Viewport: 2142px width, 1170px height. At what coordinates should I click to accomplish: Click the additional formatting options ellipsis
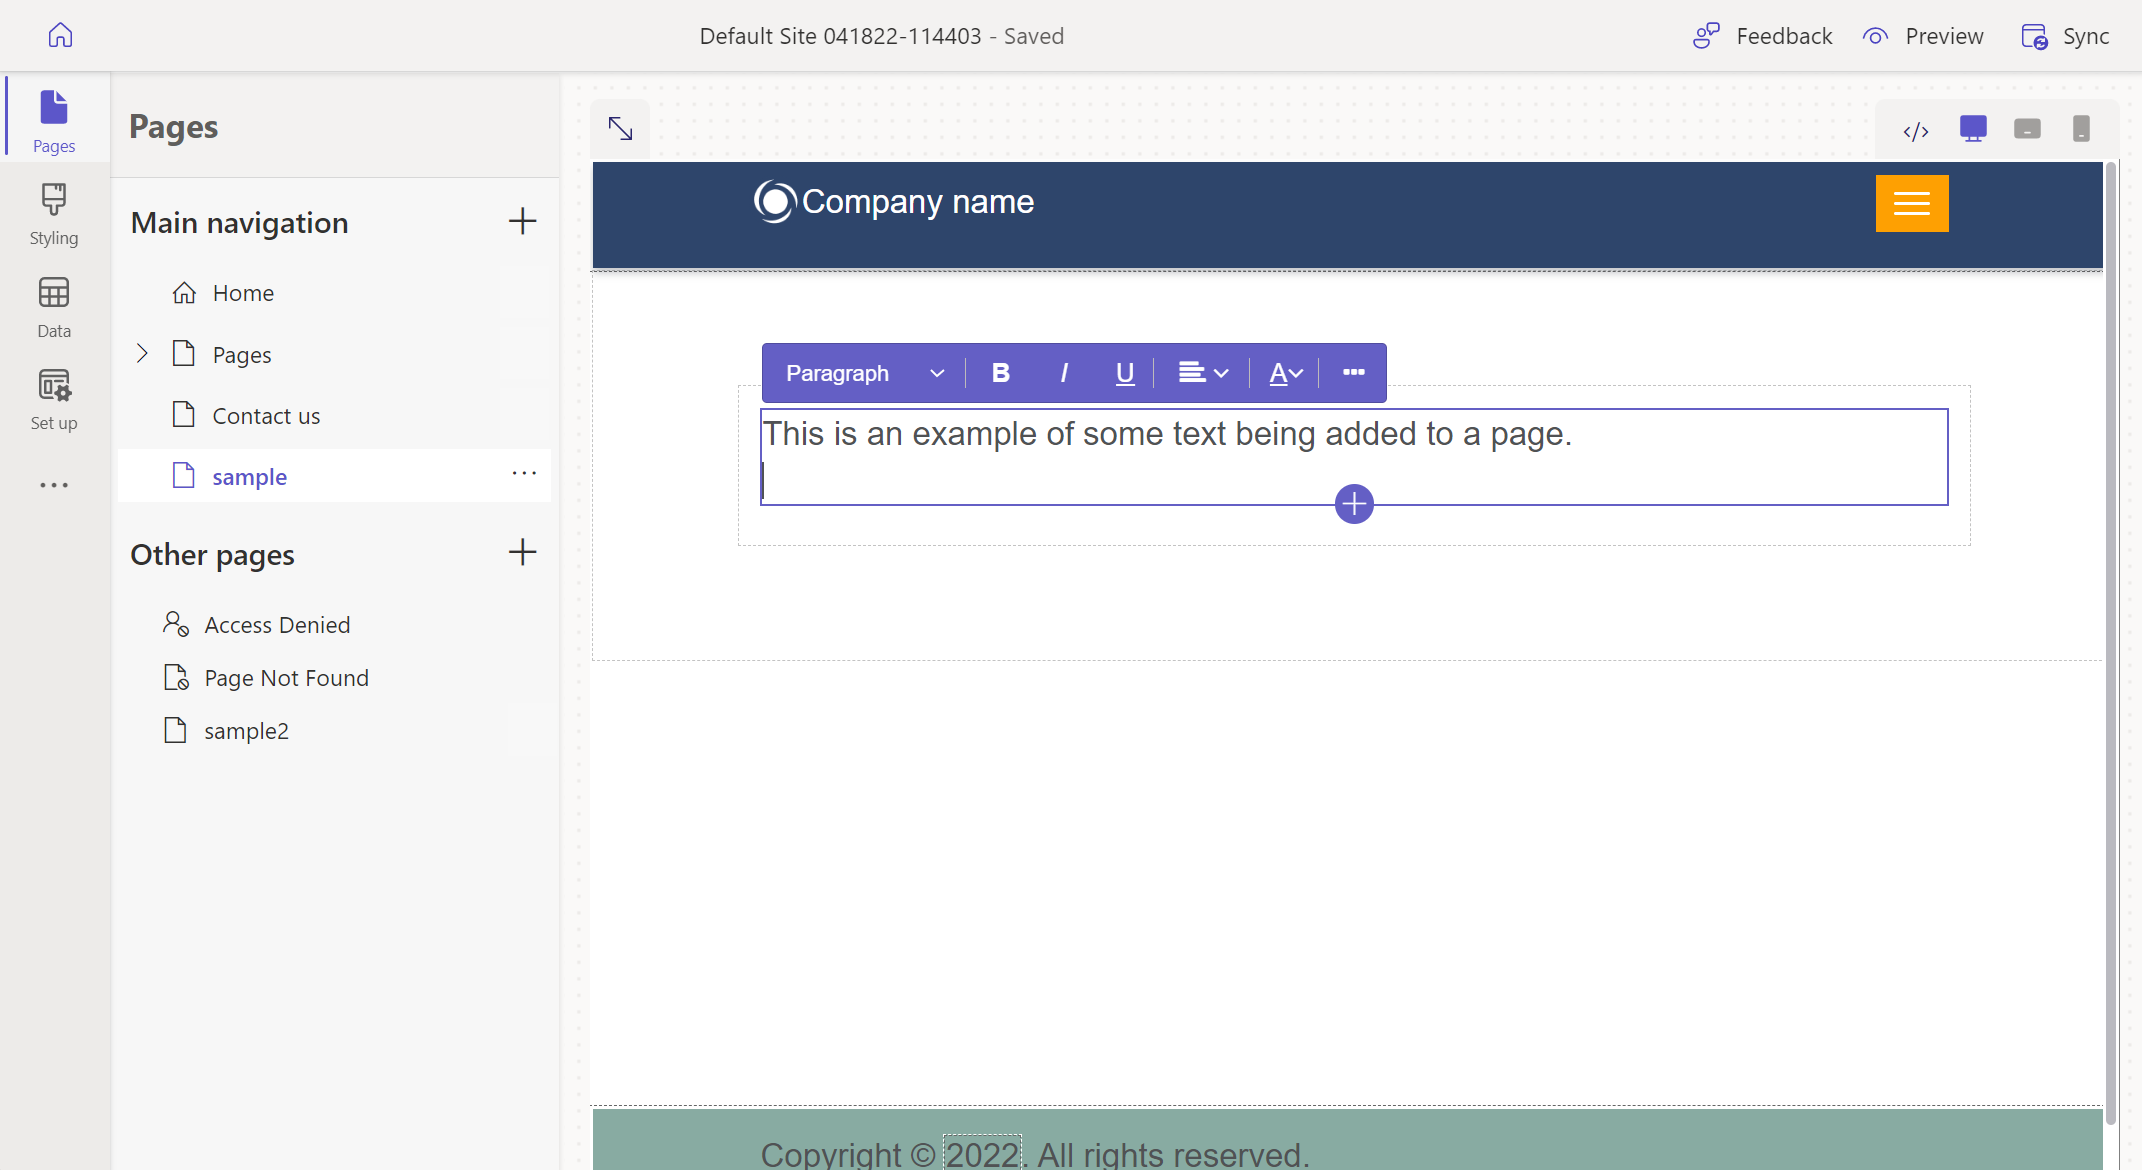point(1353,373)
